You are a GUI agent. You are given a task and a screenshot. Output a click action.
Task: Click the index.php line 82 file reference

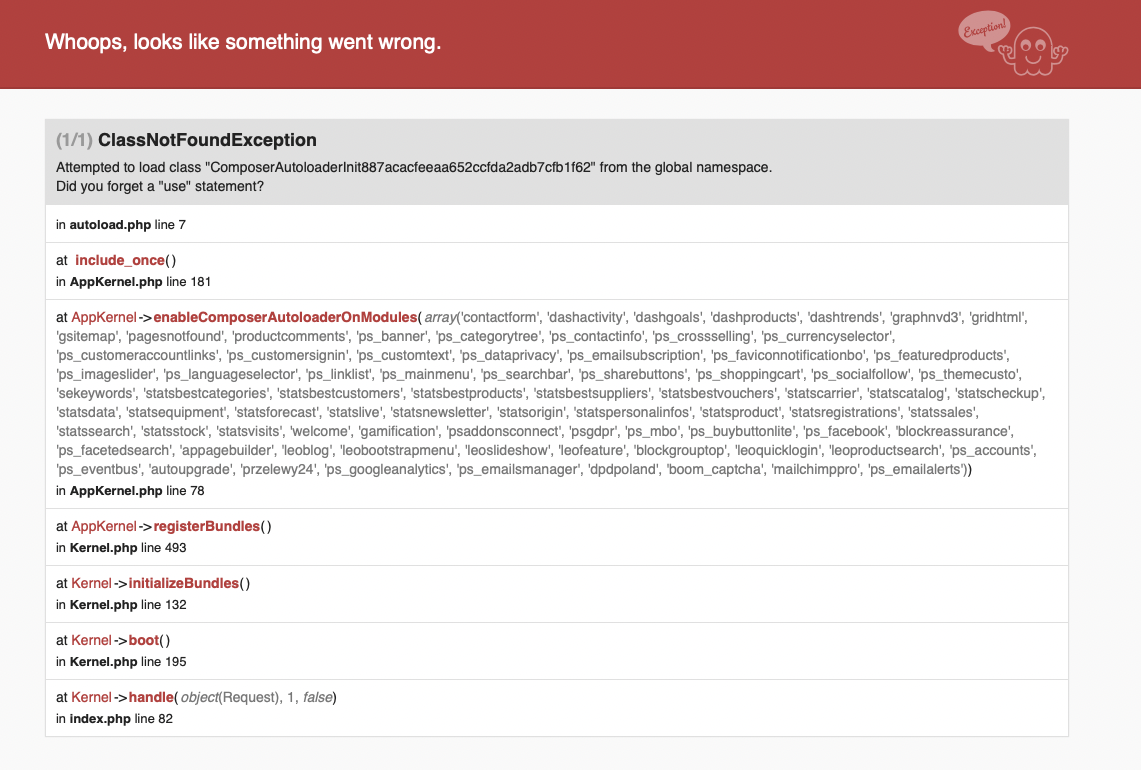[x=114, y=718]
